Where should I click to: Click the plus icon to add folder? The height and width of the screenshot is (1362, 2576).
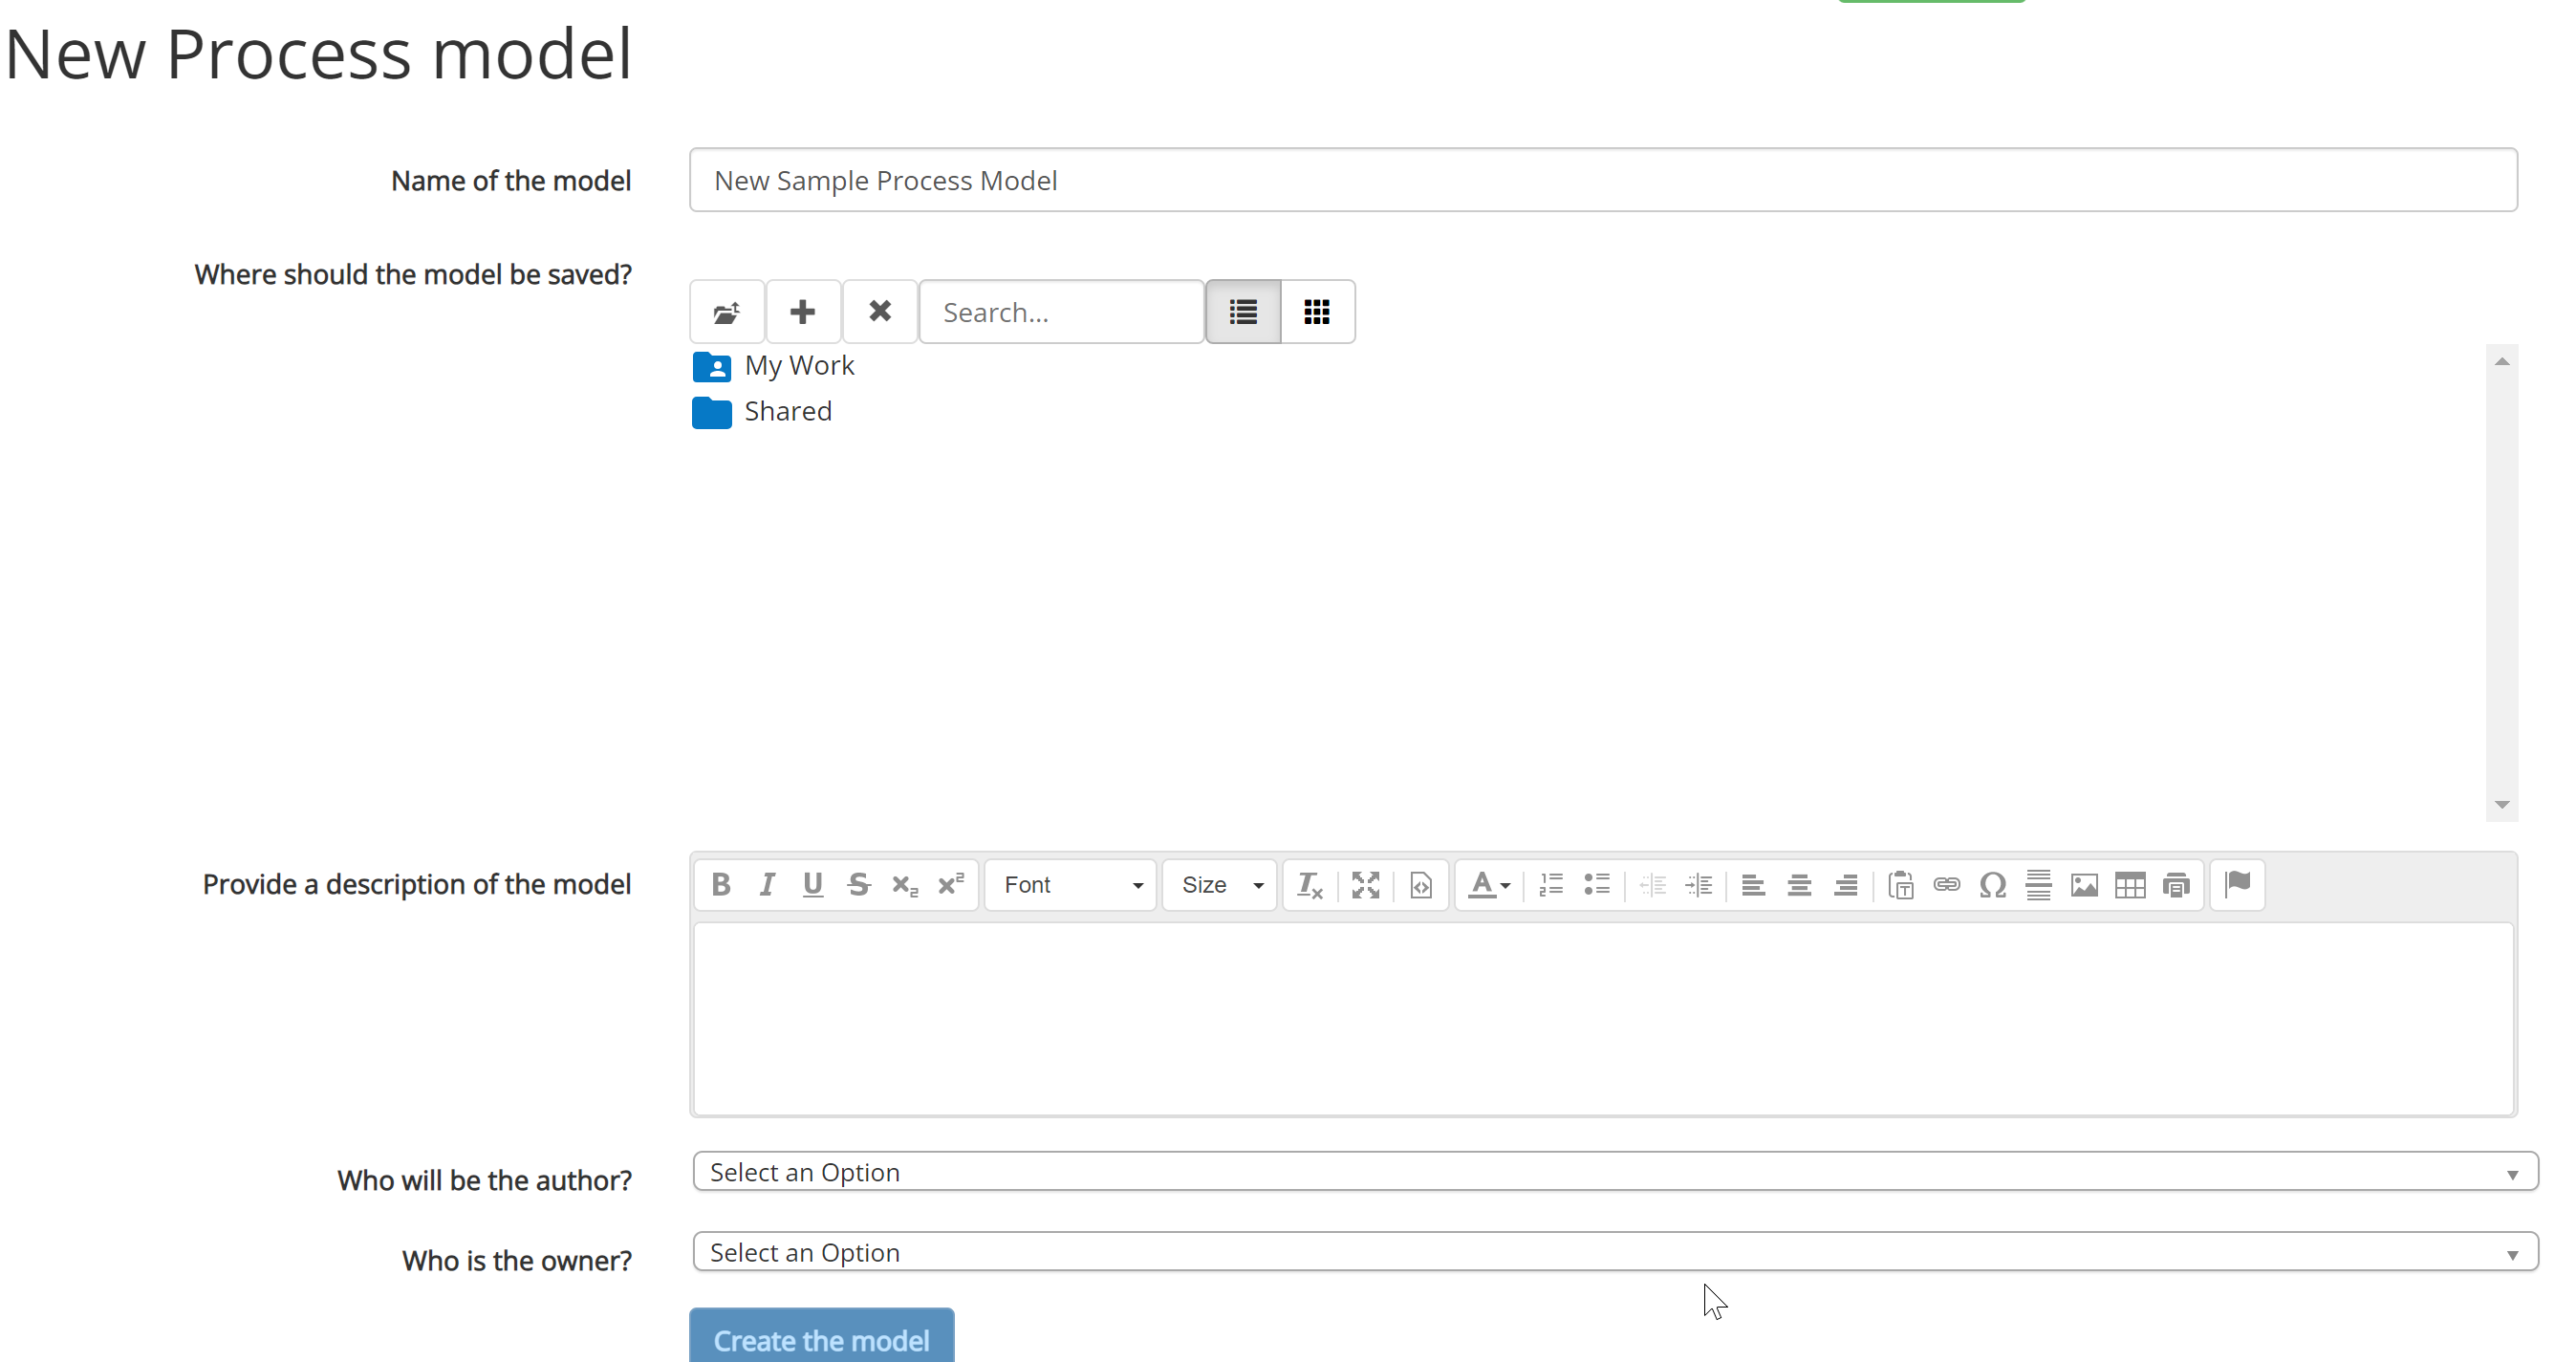802,312
